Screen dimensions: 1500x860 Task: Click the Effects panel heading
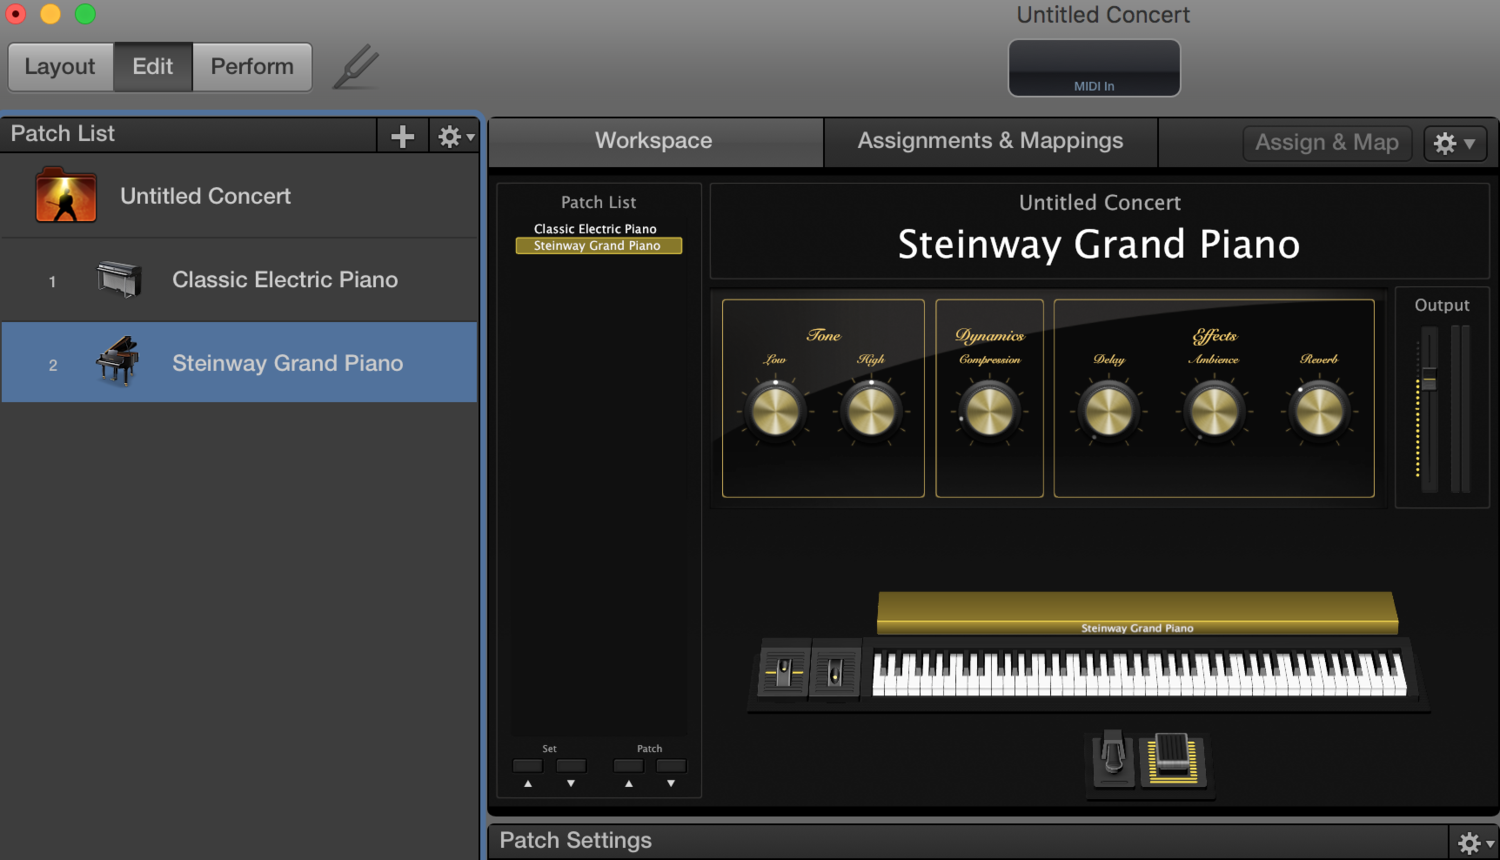coord(1214,336)
